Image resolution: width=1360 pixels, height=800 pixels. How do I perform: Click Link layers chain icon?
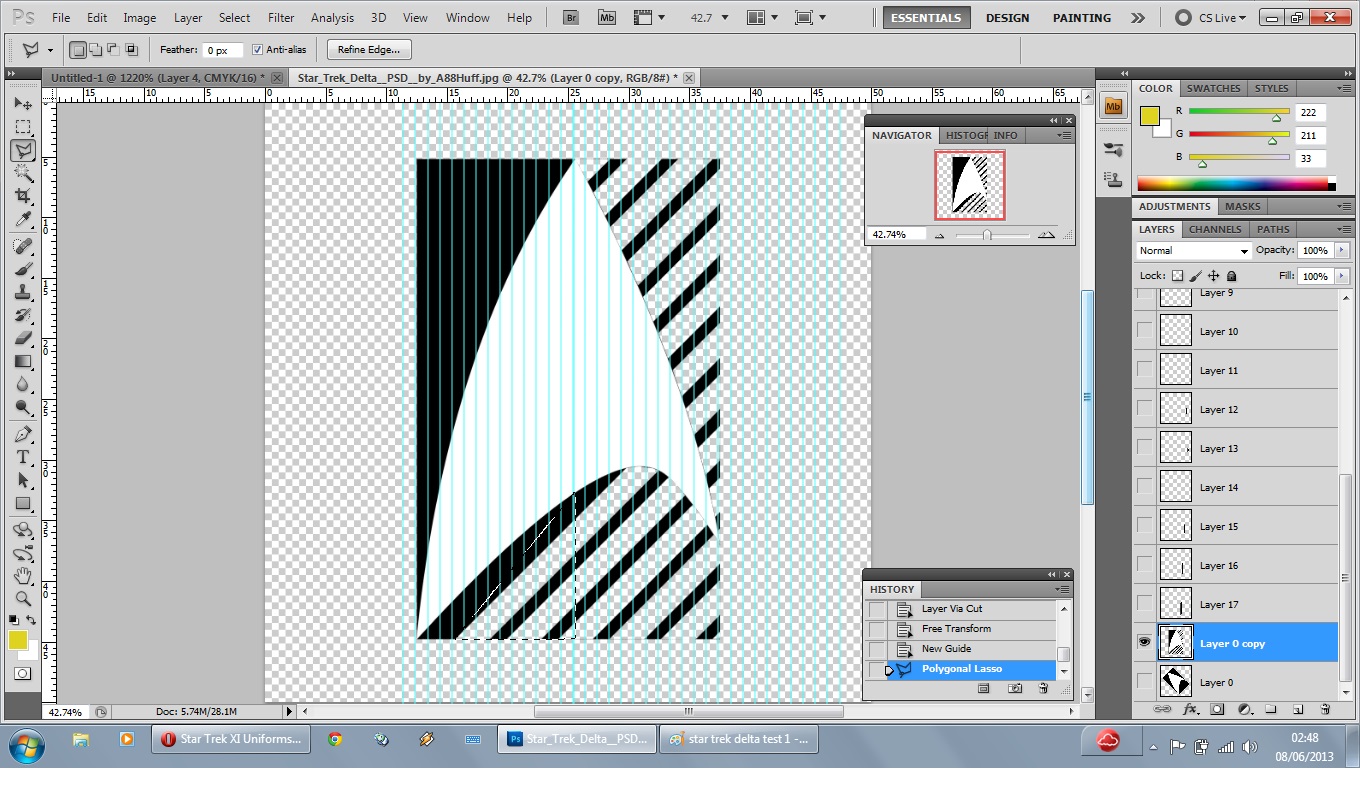click(1162, 709)
